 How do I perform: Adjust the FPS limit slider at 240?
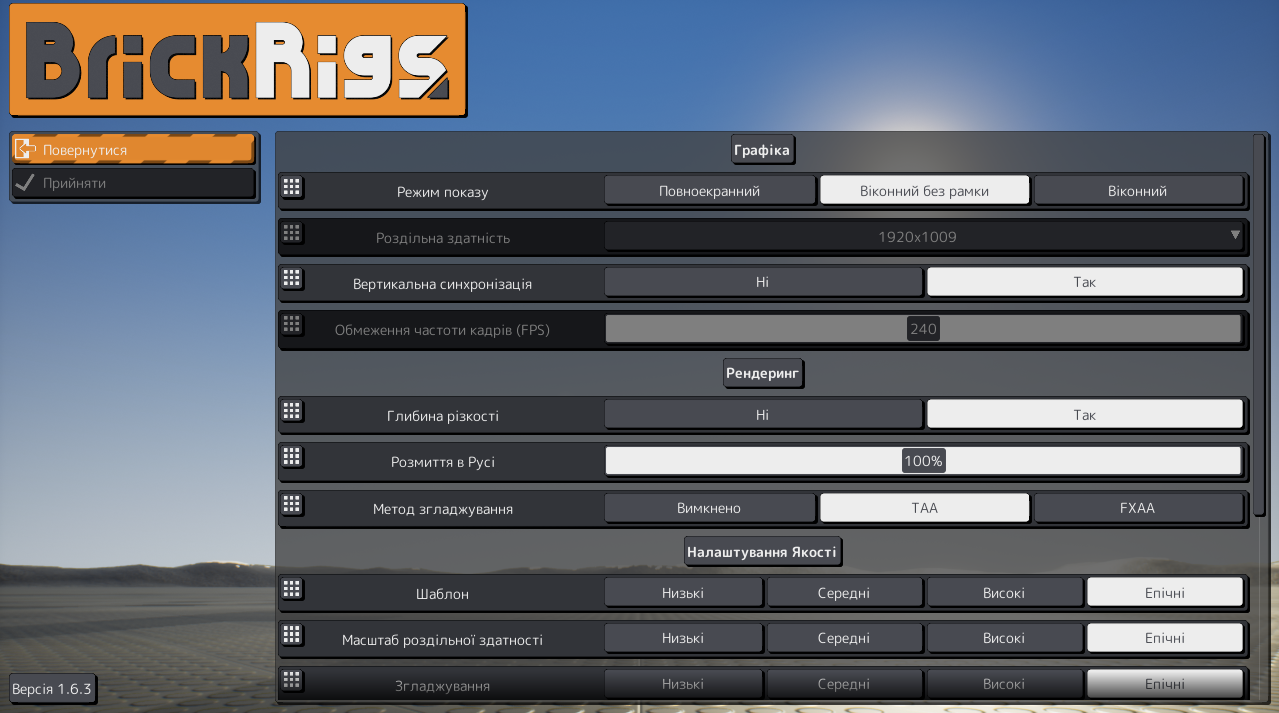(924, 329)
